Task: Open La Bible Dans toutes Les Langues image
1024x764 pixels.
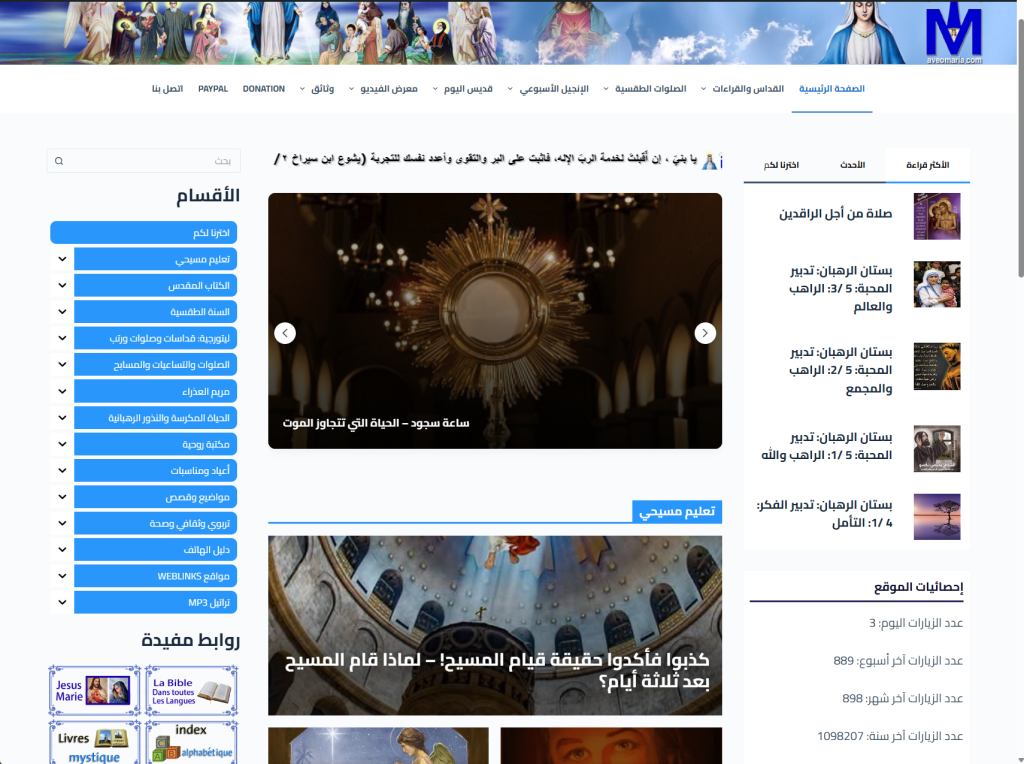Action: pos(191,691)
